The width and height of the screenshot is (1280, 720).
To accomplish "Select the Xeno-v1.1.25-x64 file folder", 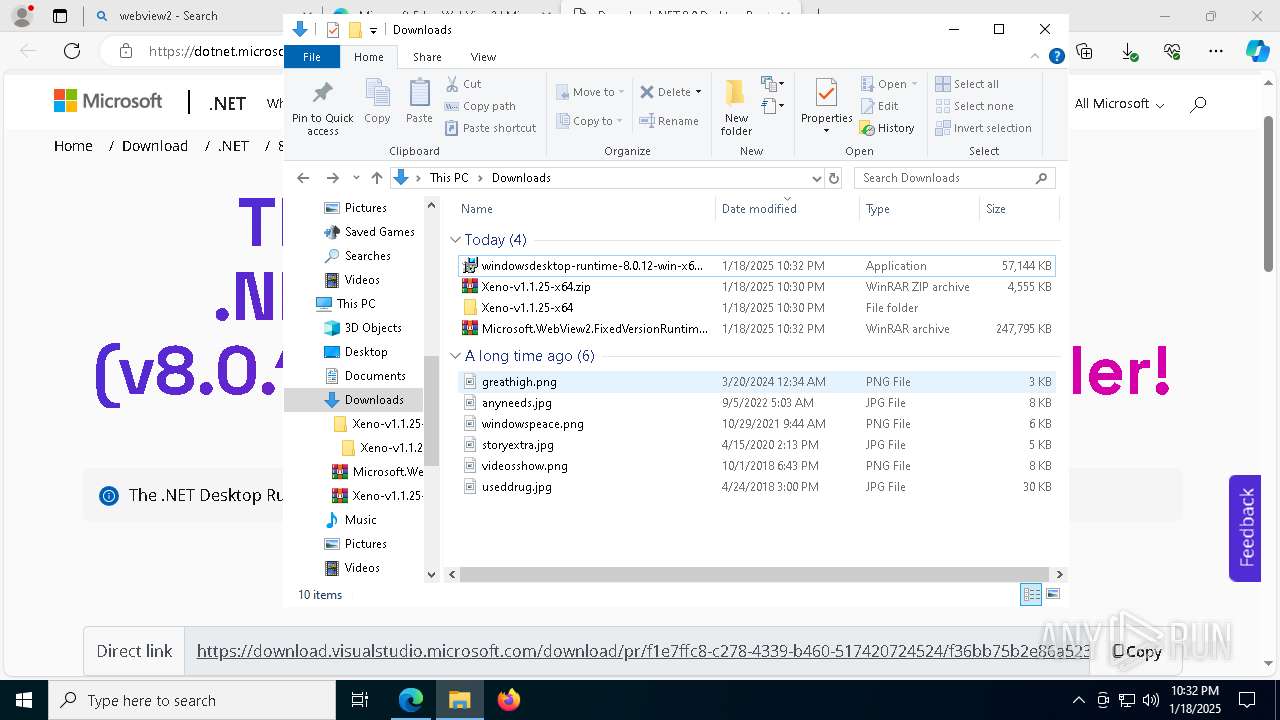I will pyautogui.click(x=756, y=308).
